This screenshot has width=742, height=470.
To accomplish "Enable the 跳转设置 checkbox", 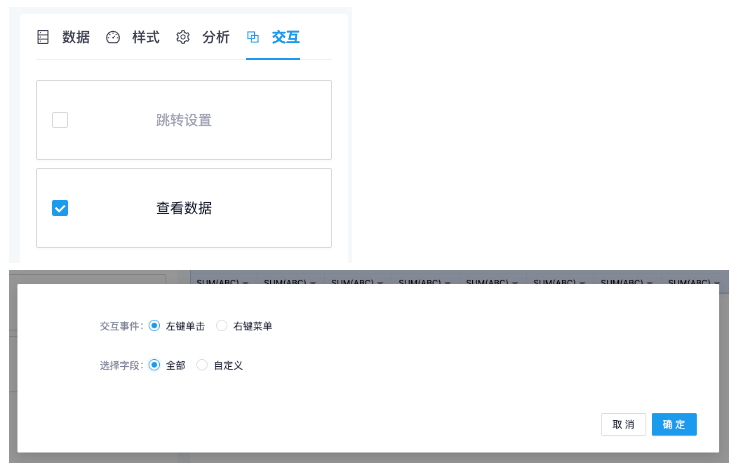I will [60, 120].
